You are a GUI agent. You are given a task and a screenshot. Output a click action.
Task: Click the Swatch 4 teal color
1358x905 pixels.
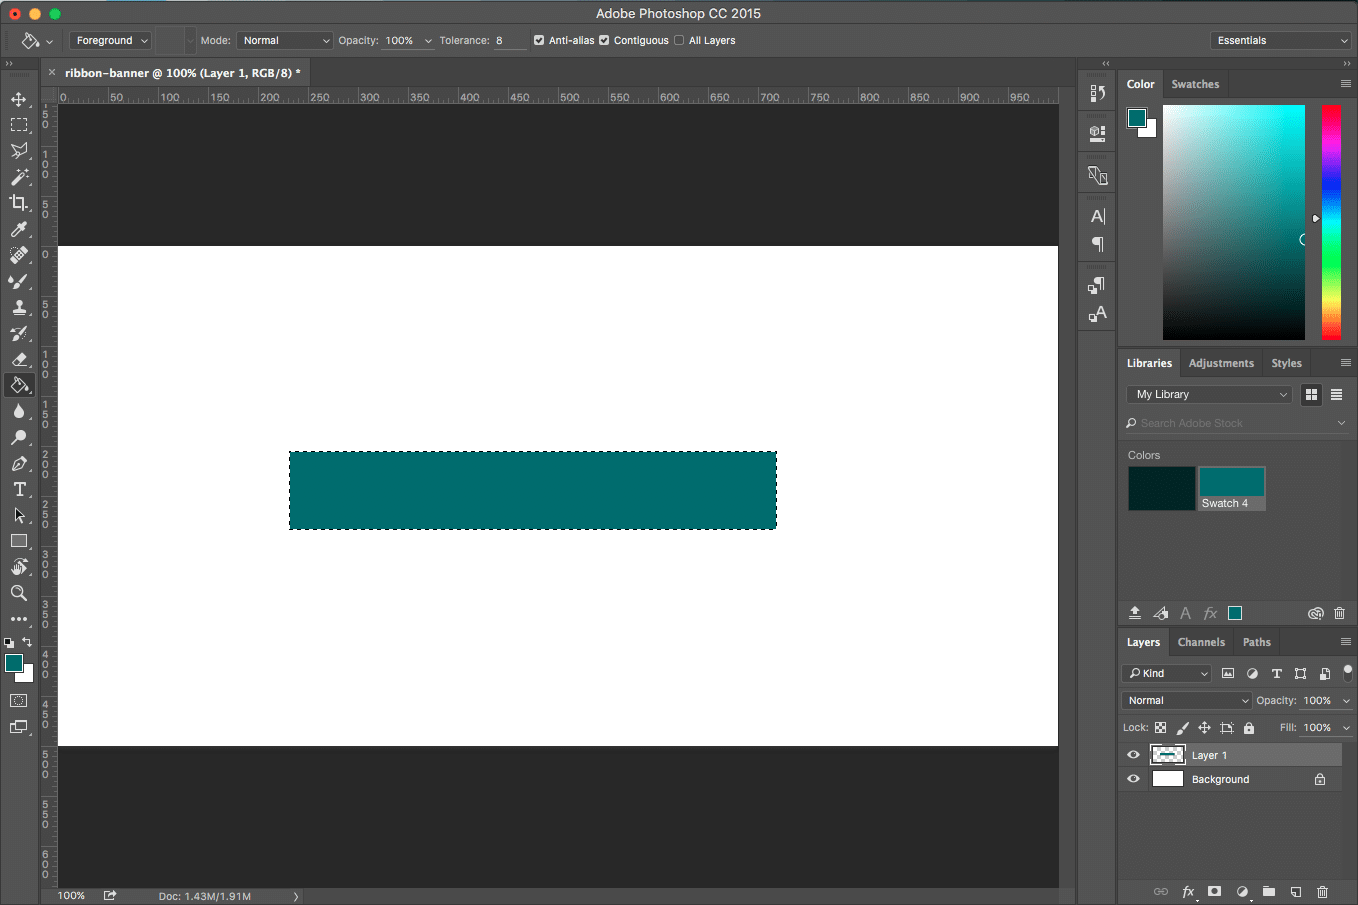pos(1231,483)
